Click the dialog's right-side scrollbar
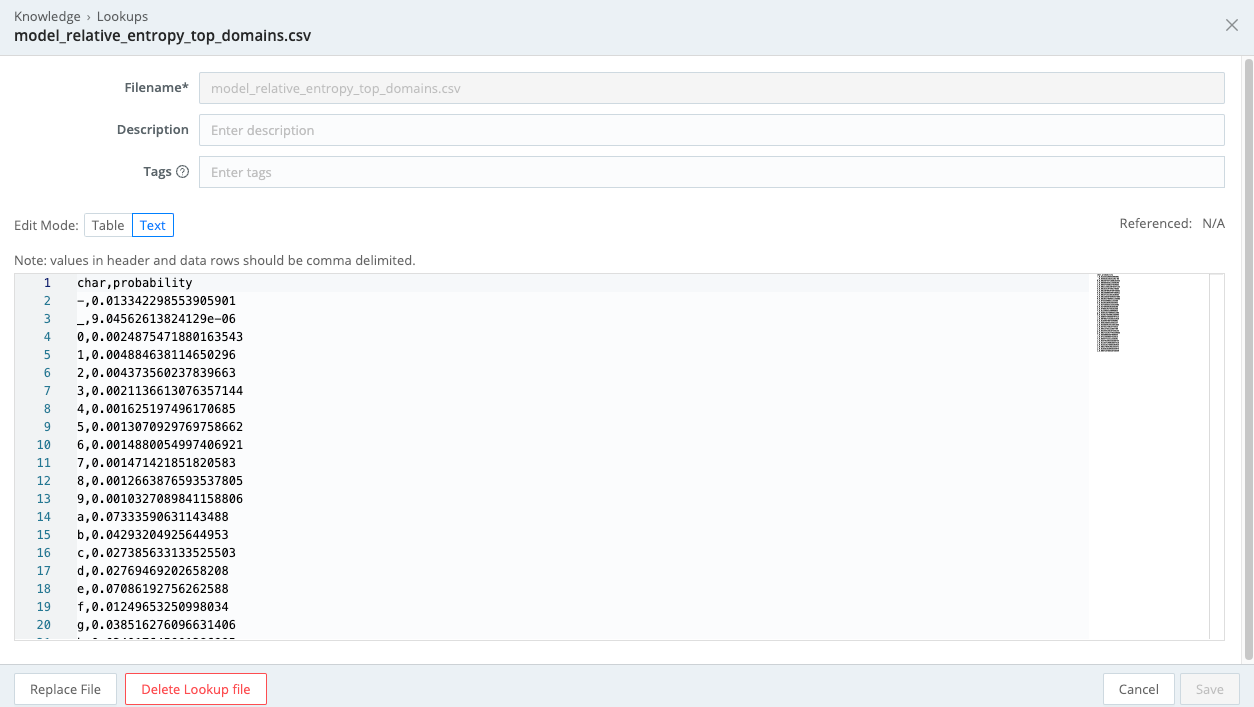Screen dimensions: 1254x707 1248,360
